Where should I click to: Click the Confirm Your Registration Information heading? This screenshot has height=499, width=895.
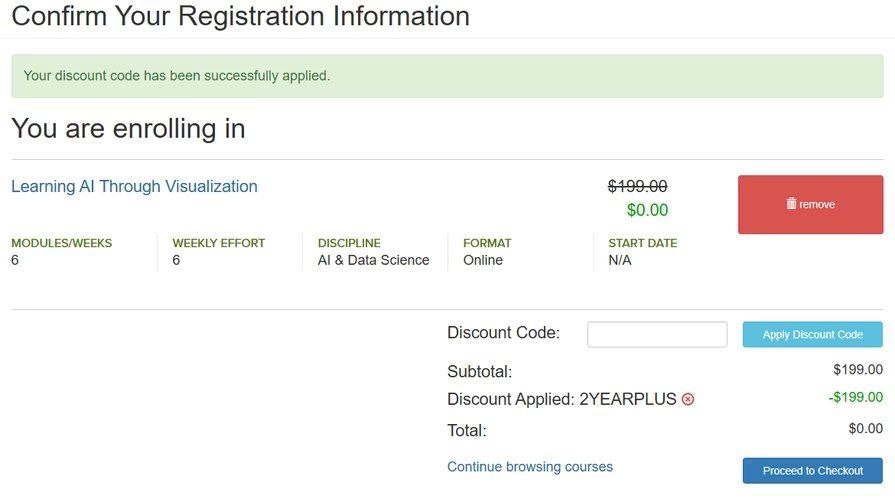point(240,16)
